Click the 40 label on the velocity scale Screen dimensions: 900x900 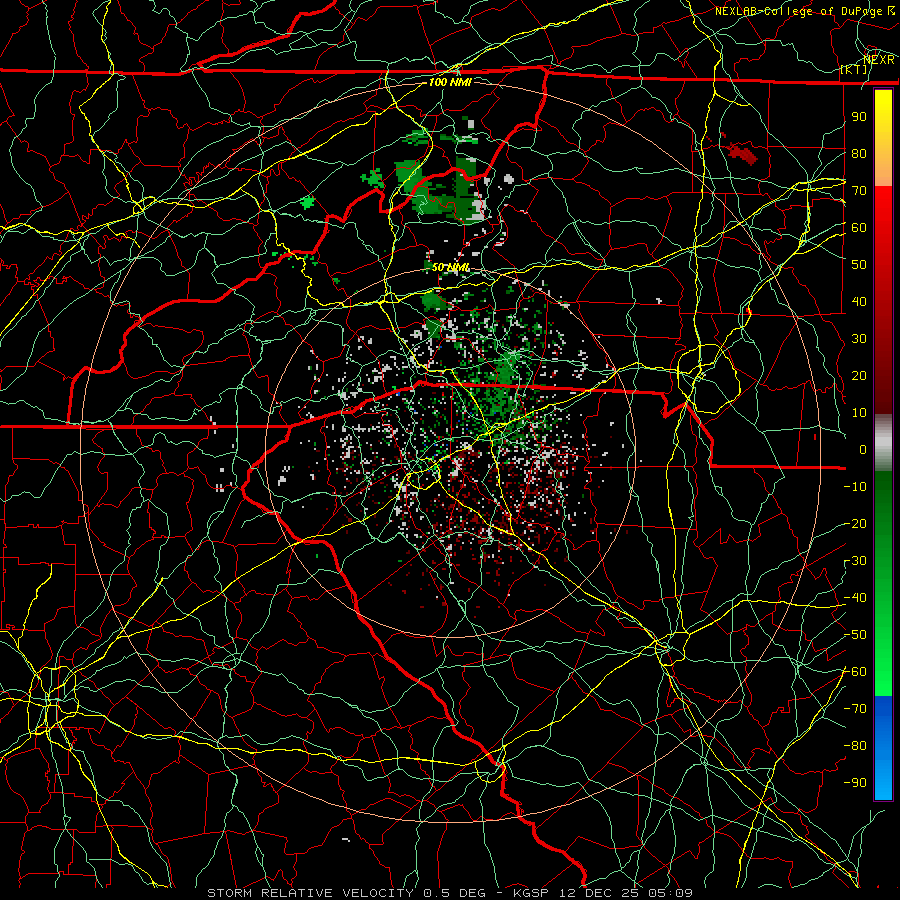859,301
